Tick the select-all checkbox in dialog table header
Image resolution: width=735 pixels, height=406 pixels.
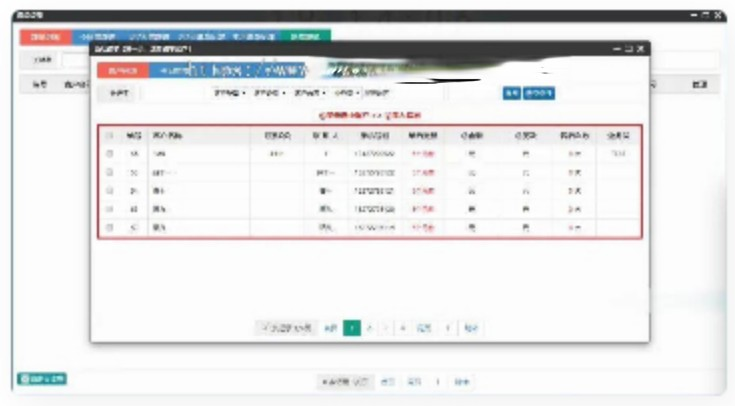(109, 136)
